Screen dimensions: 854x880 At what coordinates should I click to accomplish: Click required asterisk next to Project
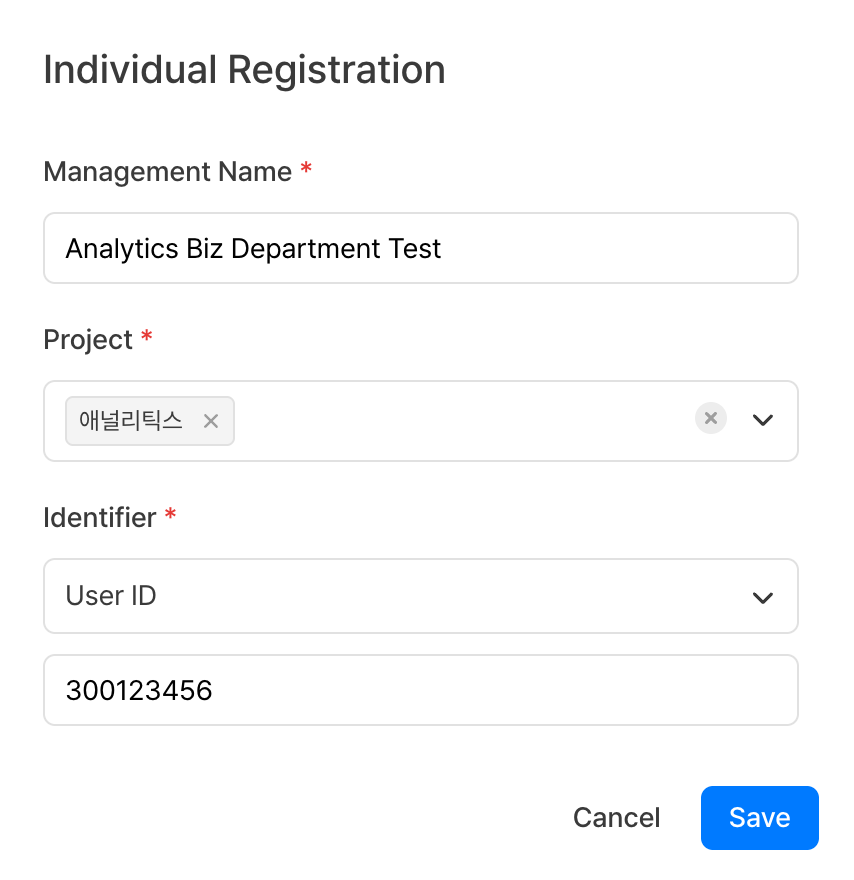click(x=147, y=338)
